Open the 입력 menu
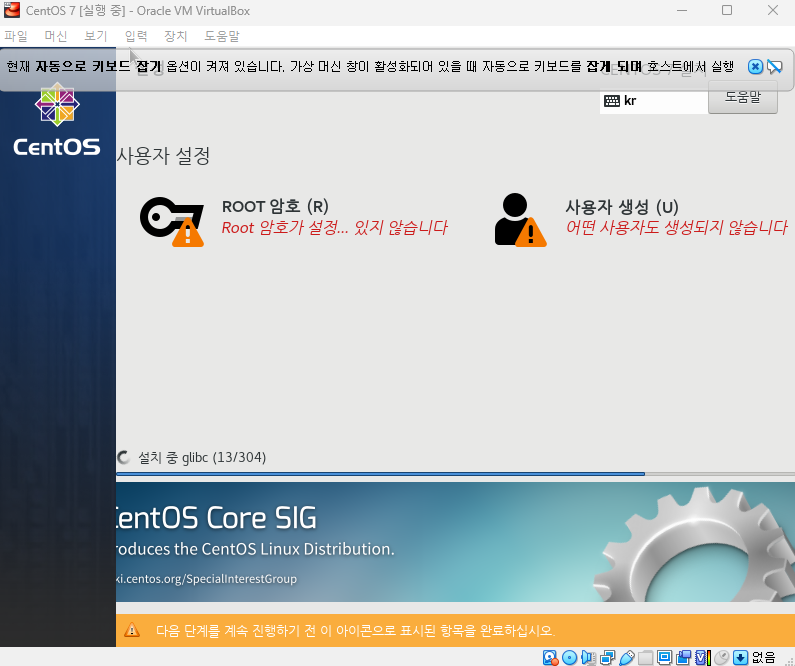This screenshot has height=666, width=795. 136,36
